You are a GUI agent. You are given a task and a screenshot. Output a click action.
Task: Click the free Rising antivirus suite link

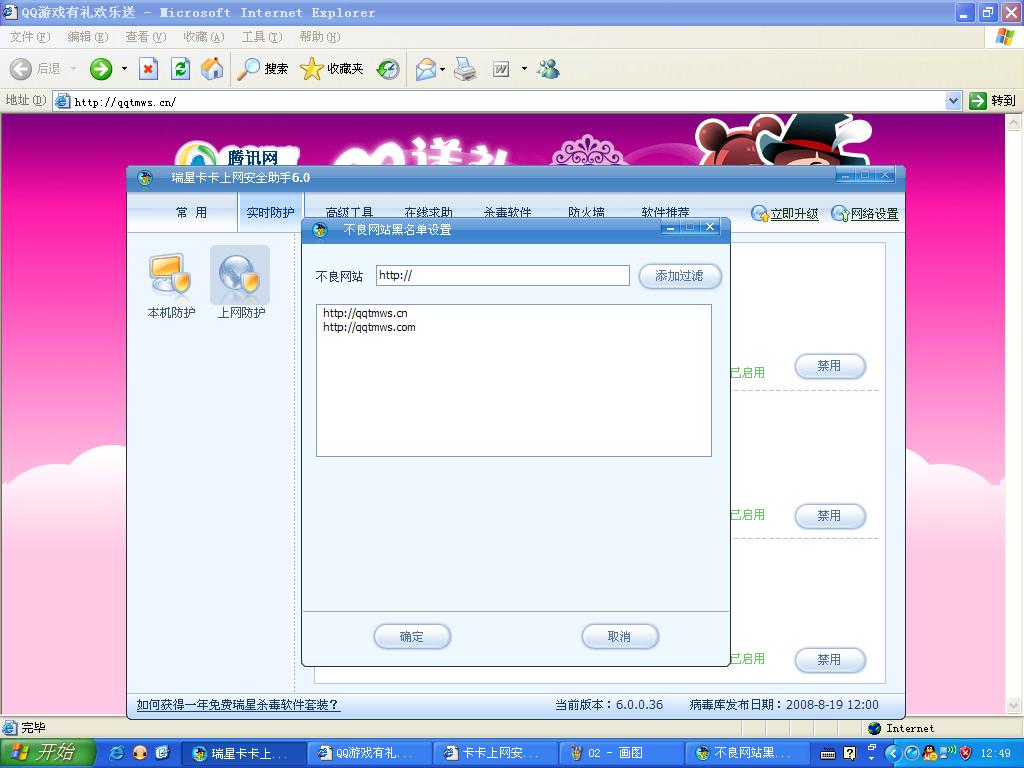[x=238, y=705]
